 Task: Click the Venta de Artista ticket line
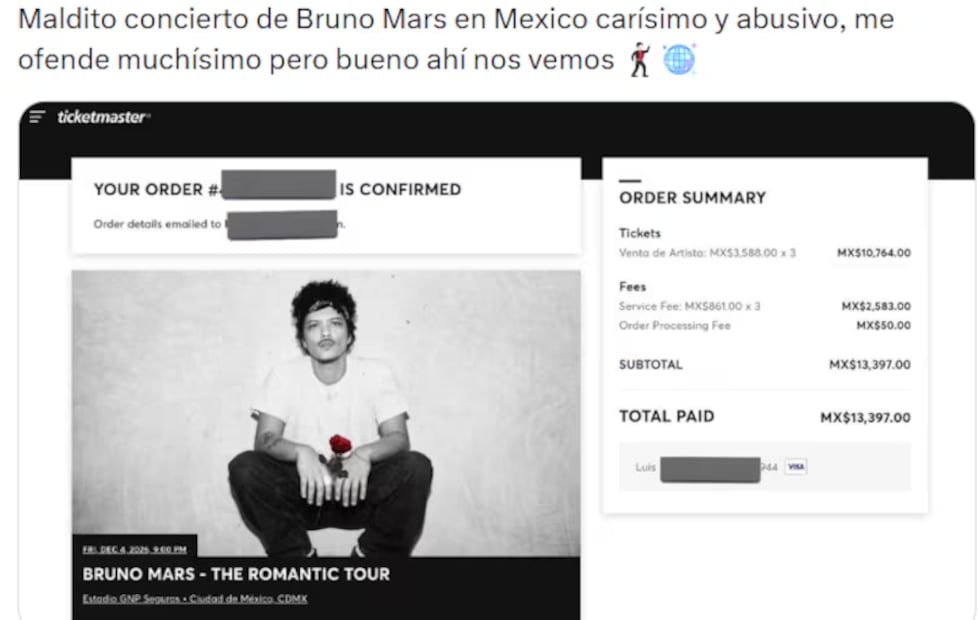[765, 253]
